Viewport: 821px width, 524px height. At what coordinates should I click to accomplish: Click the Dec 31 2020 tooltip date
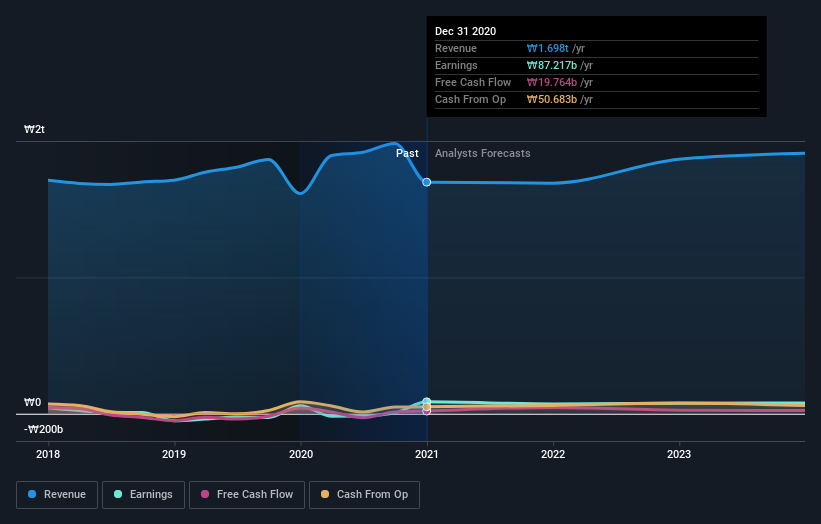click(465, 31)
